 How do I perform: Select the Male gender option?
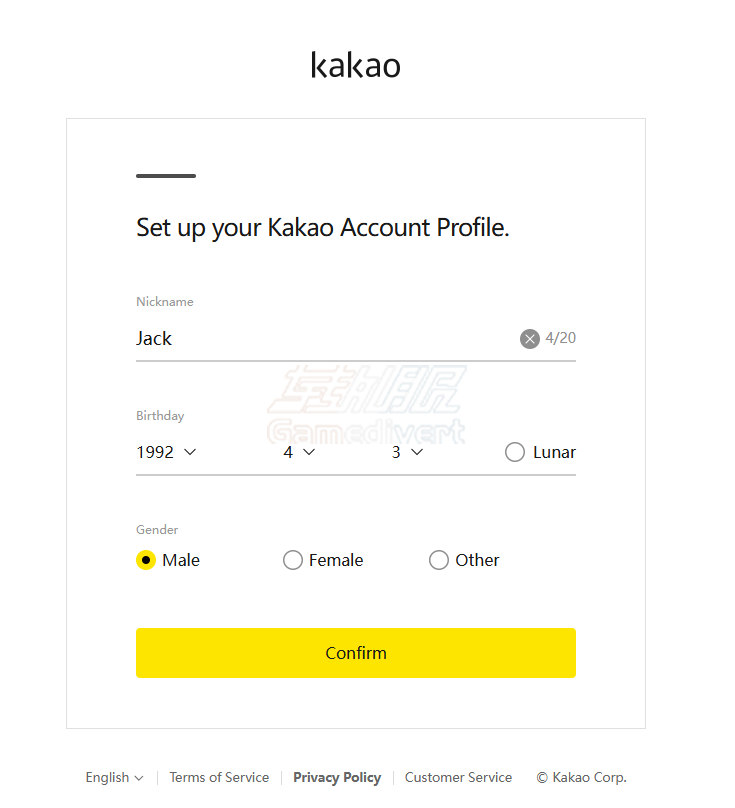[146, 560]
